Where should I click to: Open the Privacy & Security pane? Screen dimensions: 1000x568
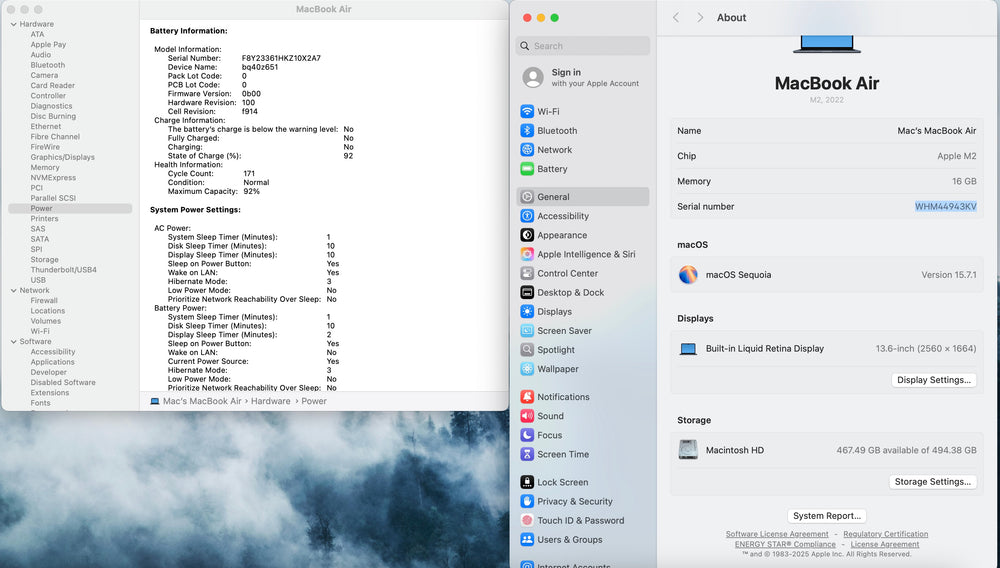pos(574,502)
